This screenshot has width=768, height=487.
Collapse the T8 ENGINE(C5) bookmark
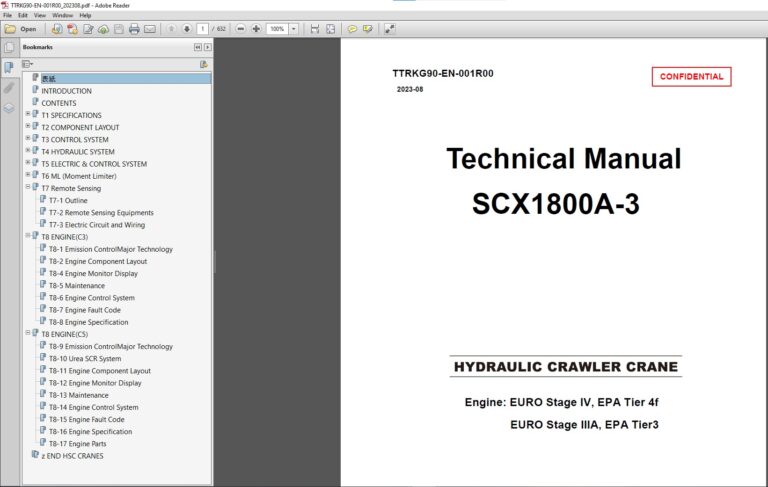[28, 333]
